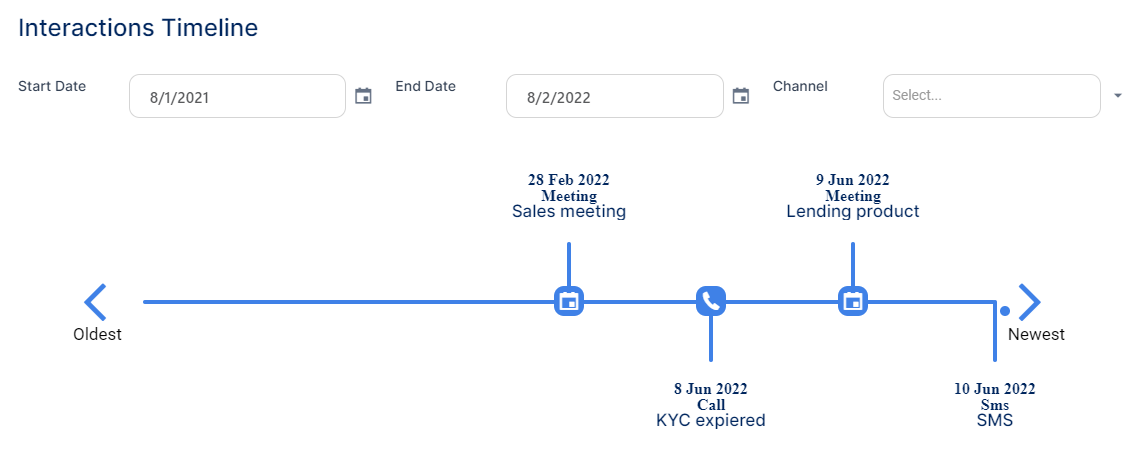Click the KYC expiered call label
The width and height of the screenshot is (1136, 464).
pyautogui.click(x=710, y=421)
